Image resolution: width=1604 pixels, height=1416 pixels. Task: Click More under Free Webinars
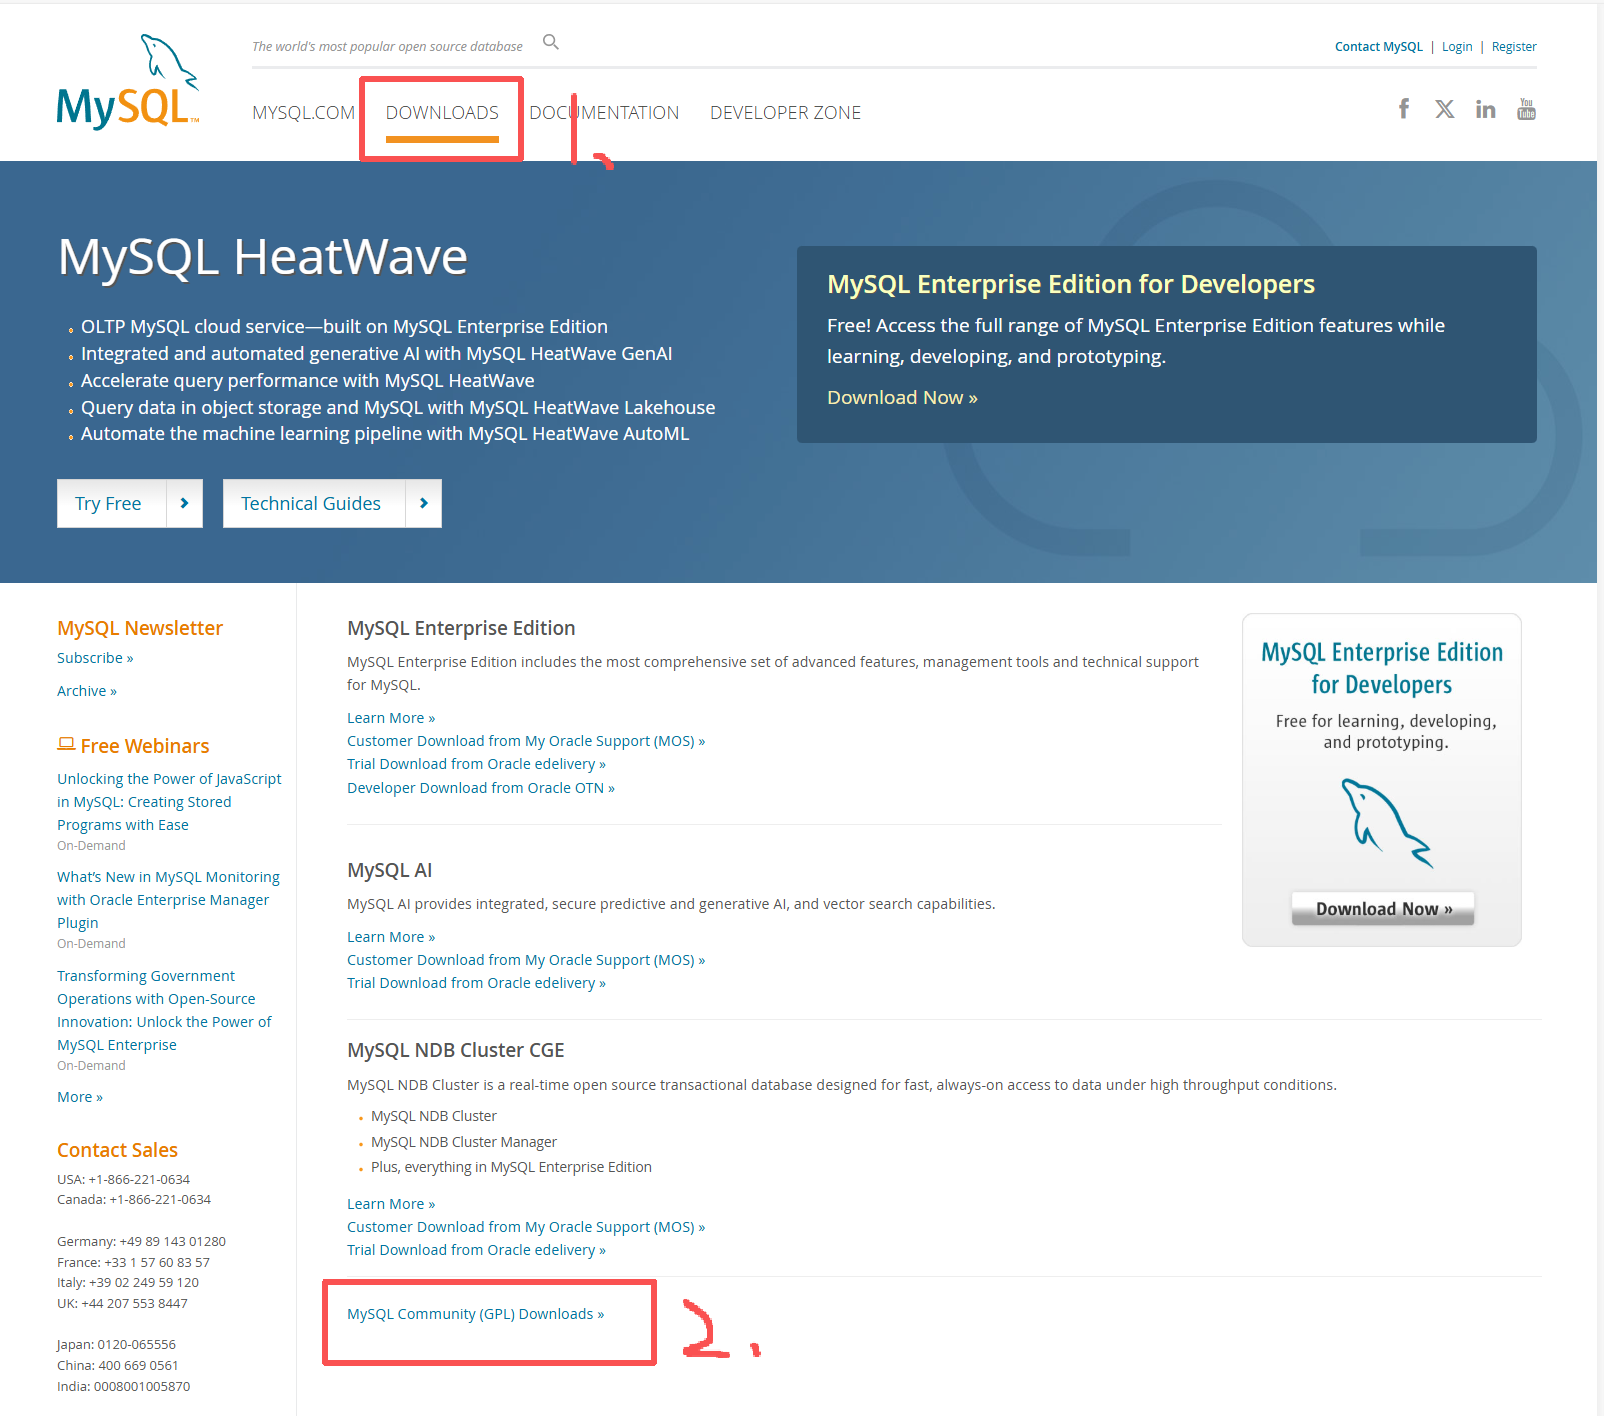coord(80,1097)
